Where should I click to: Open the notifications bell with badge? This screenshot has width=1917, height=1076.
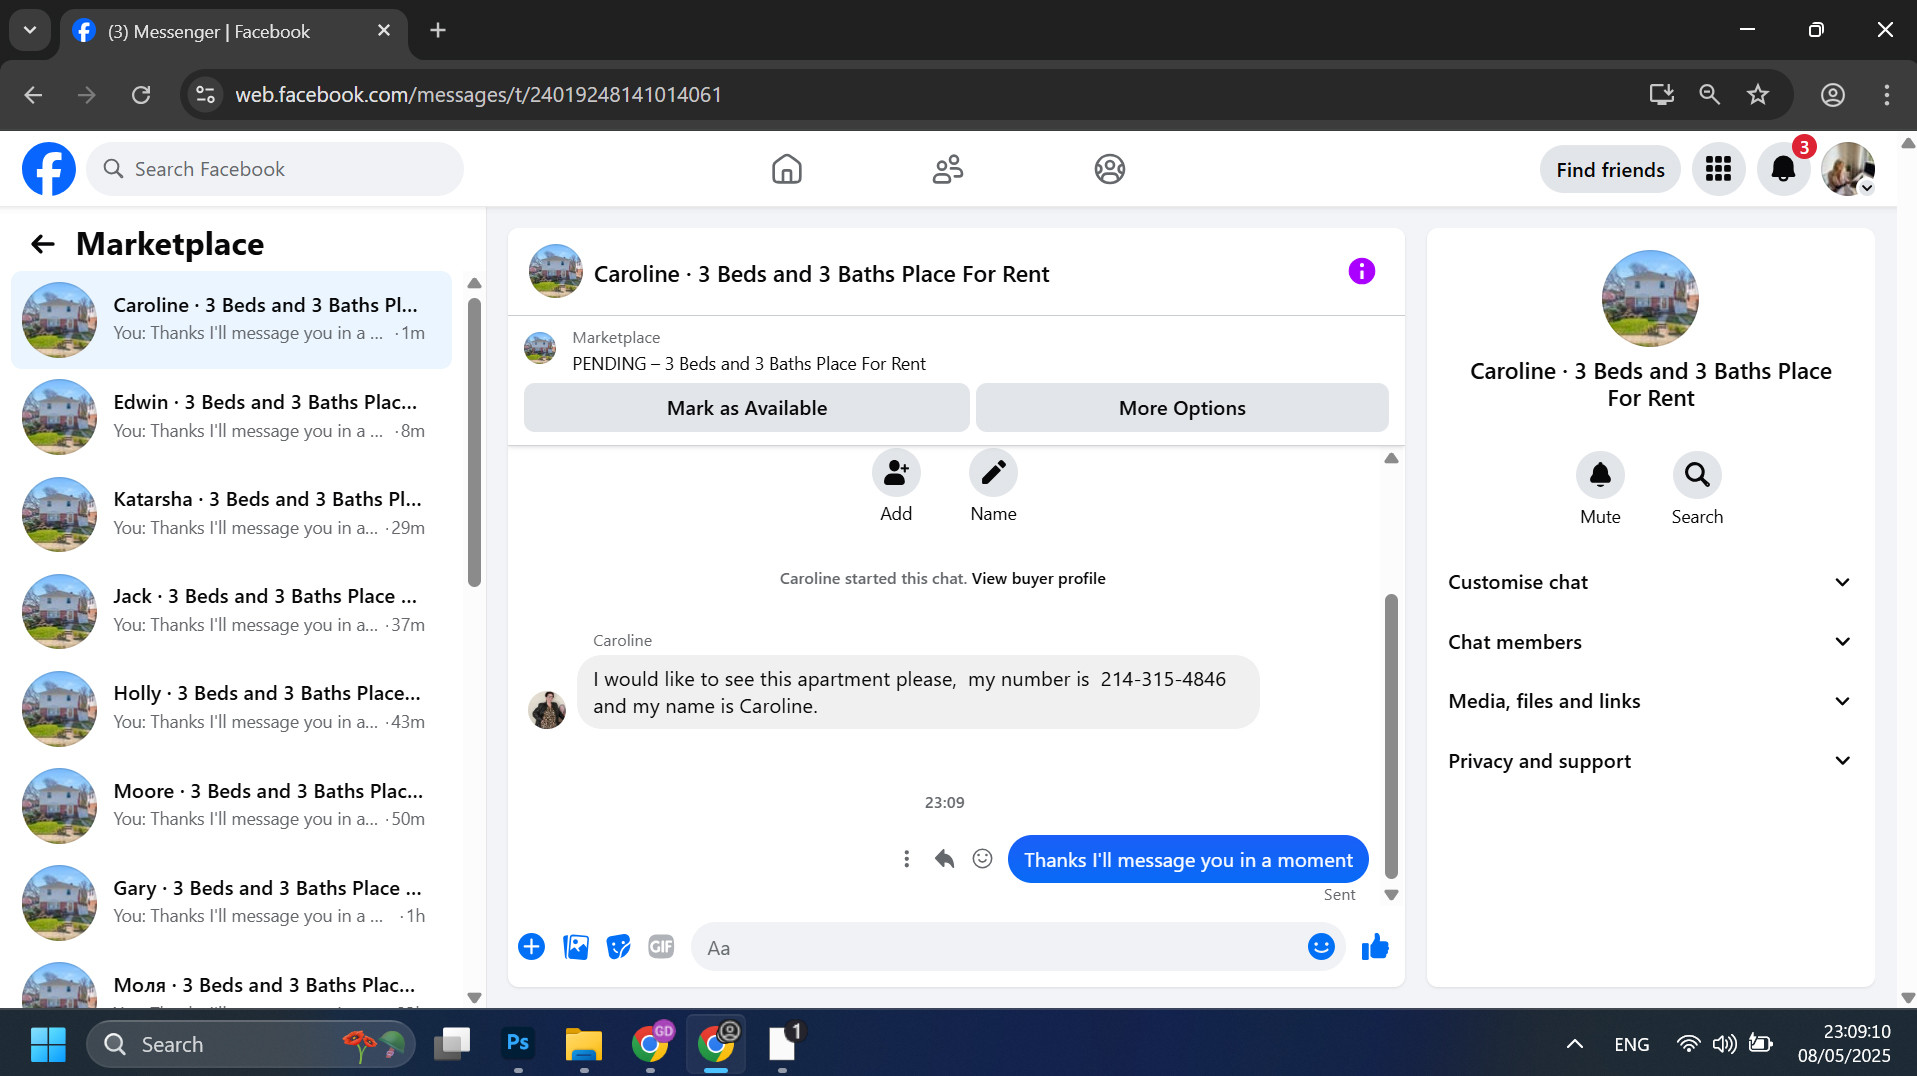click(x=1783, y=169)
